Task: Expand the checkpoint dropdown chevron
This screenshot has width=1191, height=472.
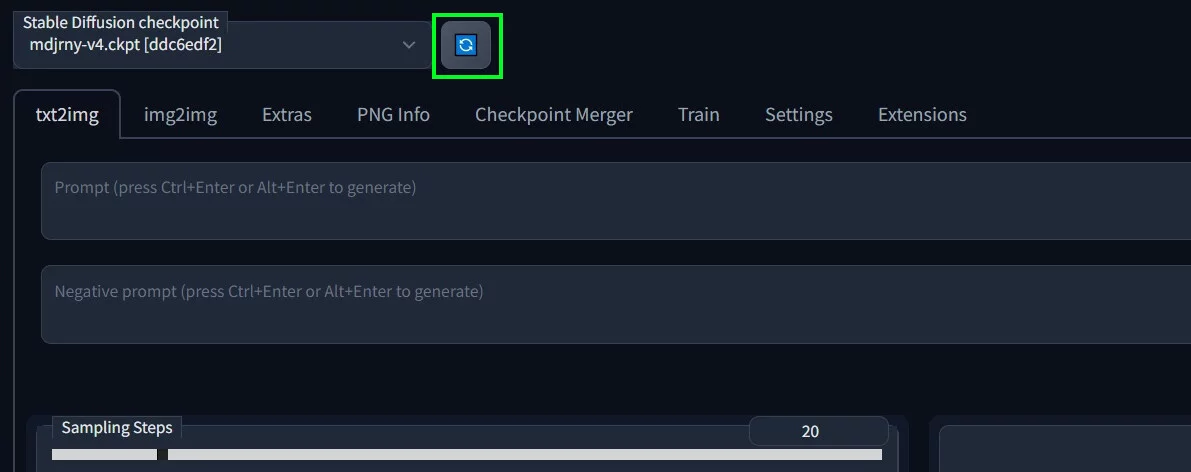Action: click(x=409, y=45)
